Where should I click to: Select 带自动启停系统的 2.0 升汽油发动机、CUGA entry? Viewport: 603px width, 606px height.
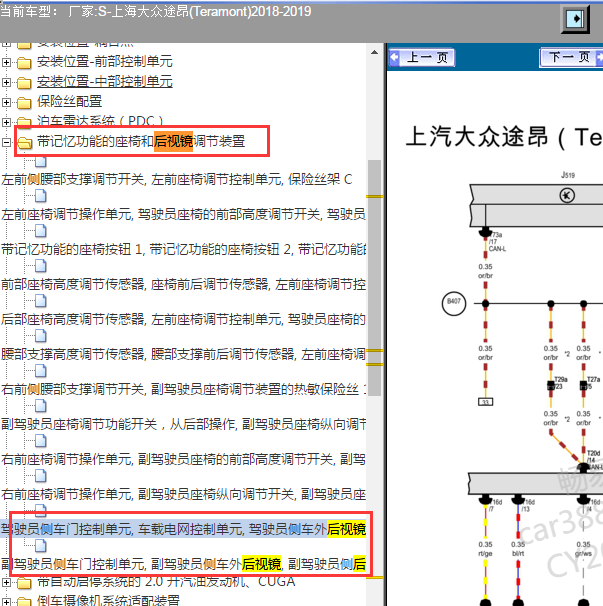pyautogui.click(x=166, y=581)
